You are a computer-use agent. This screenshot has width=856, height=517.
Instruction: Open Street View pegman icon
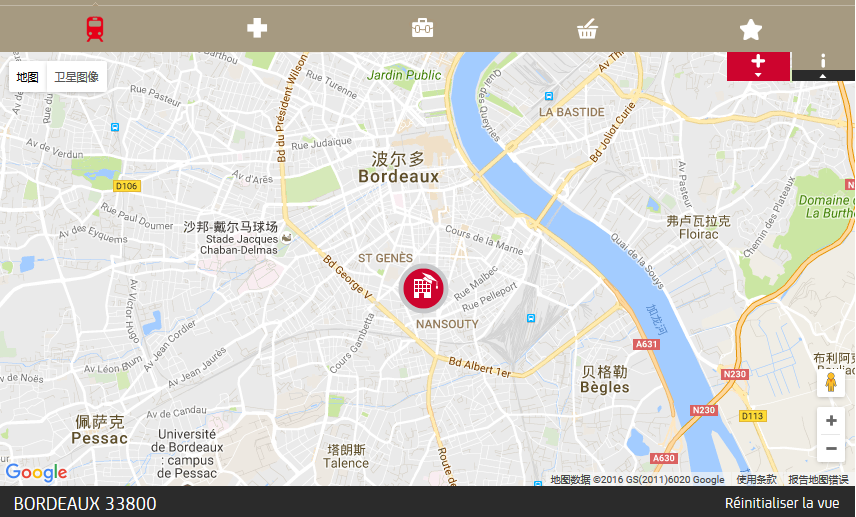tap(831, 382)
